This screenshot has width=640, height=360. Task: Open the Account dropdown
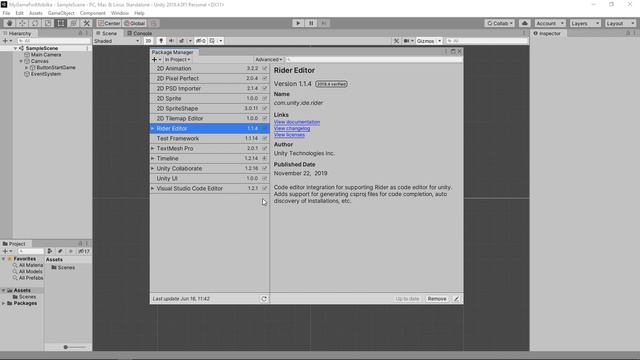[x=550, y=23]
